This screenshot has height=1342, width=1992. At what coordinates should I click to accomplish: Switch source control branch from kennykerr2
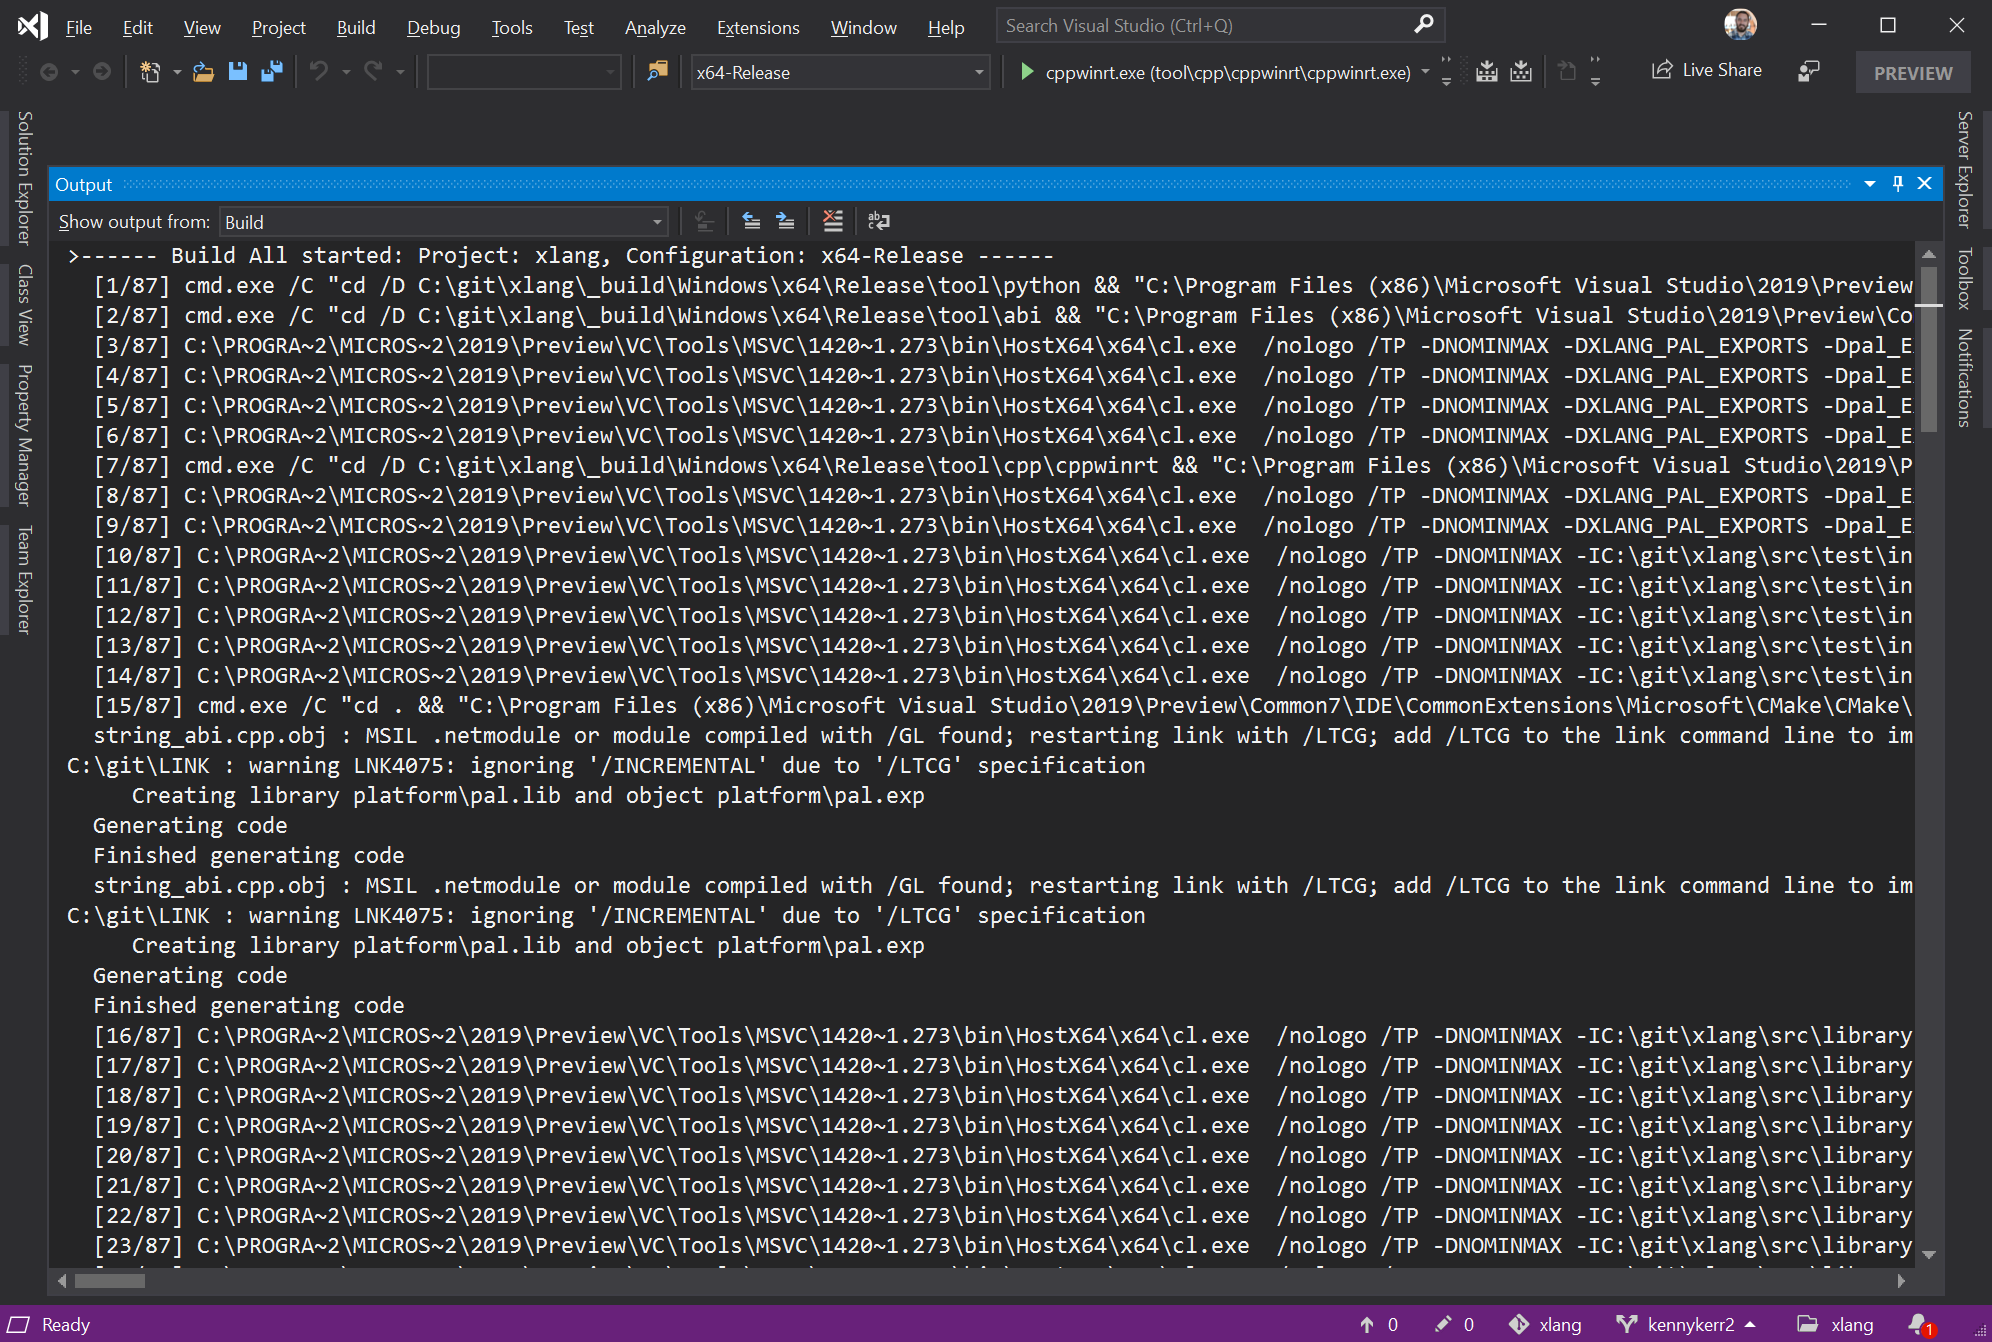(x=1690, y=1324)
